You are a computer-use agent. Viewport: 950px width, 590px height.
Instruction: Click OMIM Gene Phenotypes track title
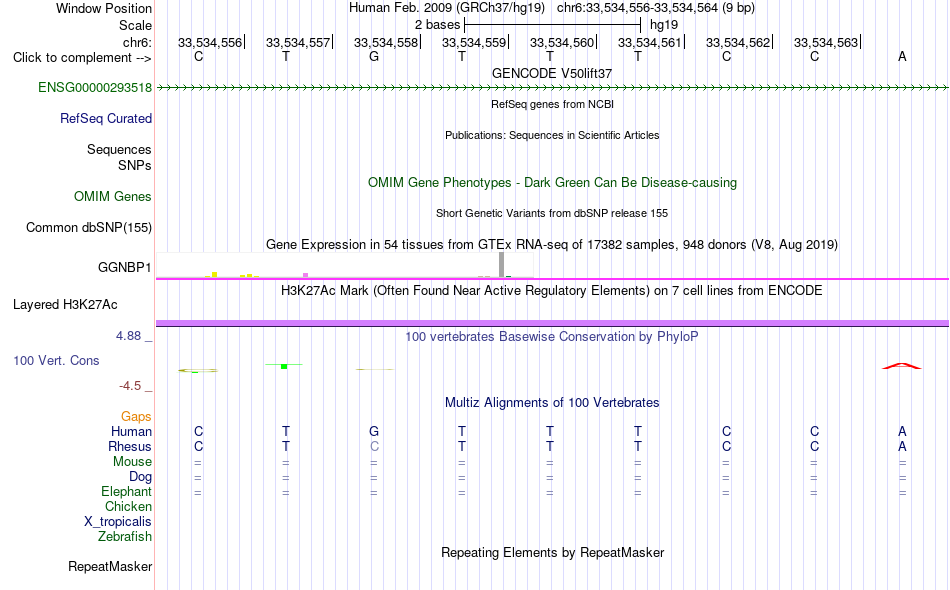tap(552, 182)
